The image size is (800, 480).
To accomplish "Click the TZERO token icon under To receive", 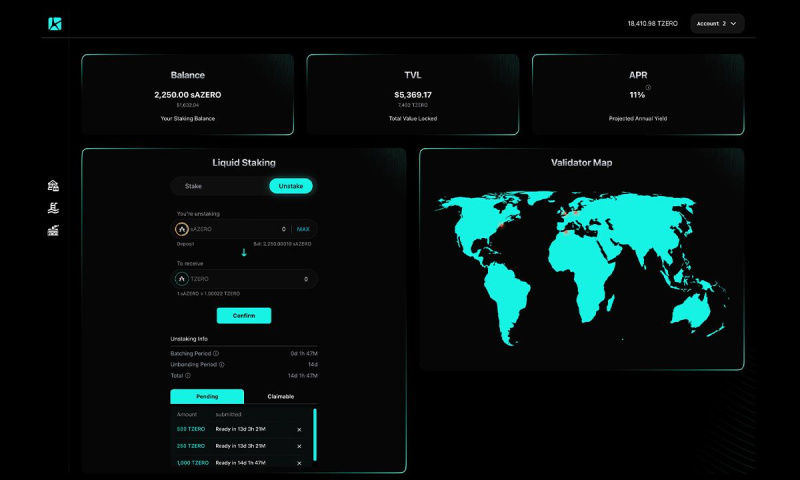I will [x=182, y=278].
